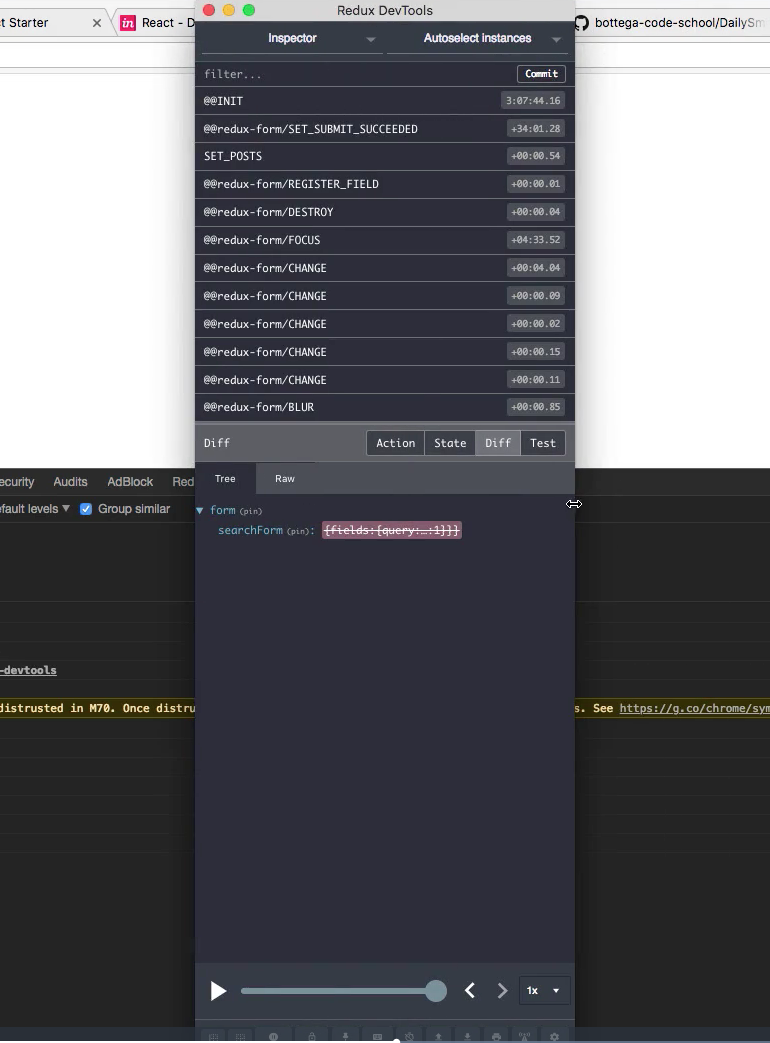Select the redux-form/BLUR action
Image resolution: width=770 pixels, height=1043 pixels.
(x=384, y=406)
